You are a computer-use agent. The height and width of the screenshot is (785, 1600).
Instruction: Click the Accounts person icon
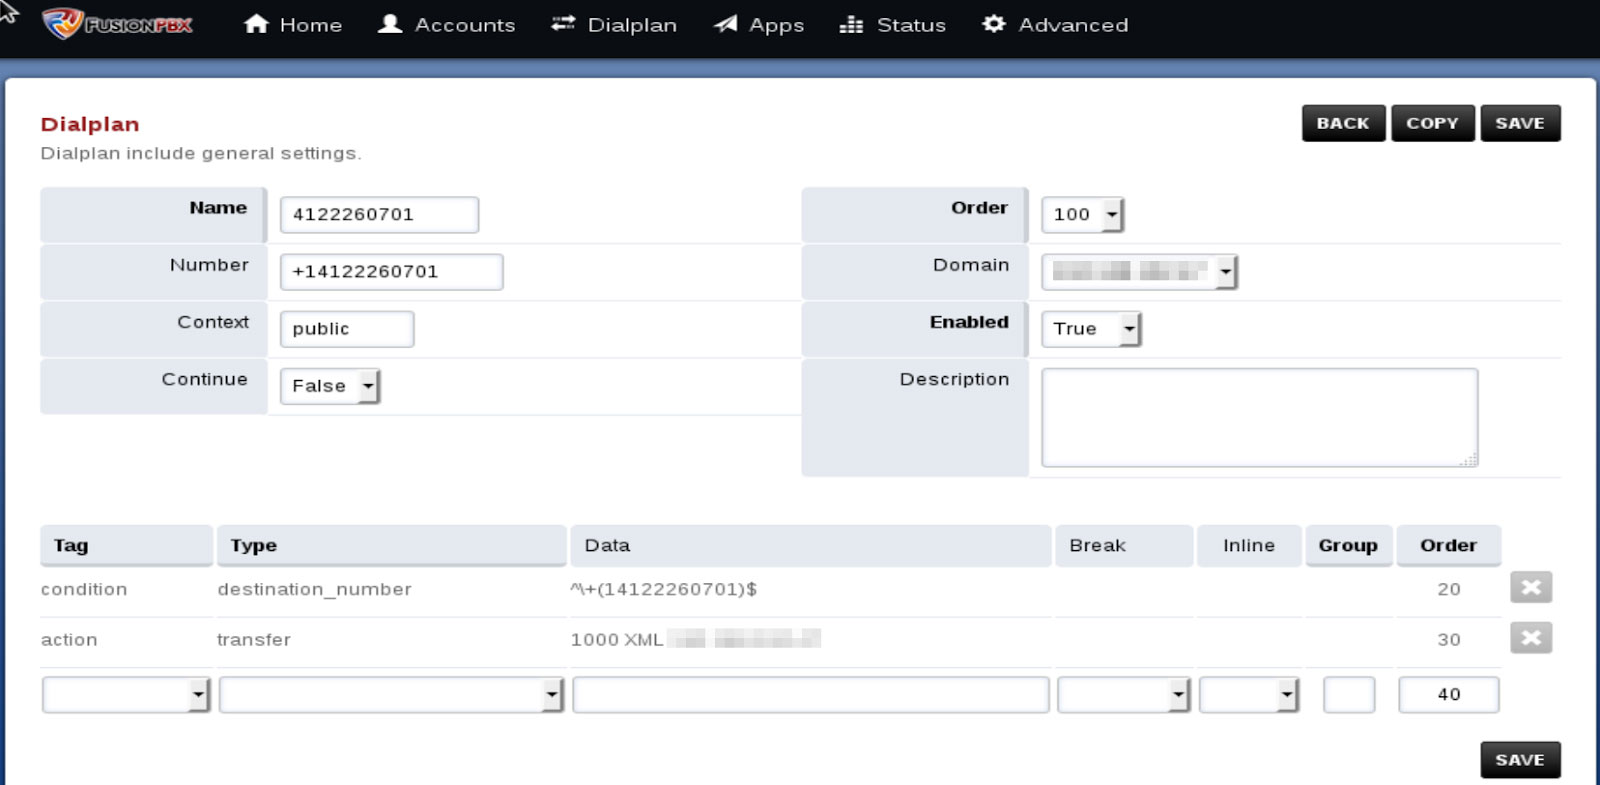390,24
